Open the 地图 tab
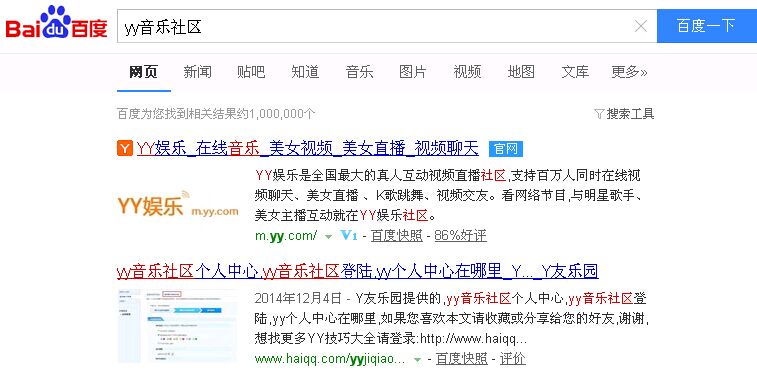This screenshot has width=757, height=385. (521, 72)
